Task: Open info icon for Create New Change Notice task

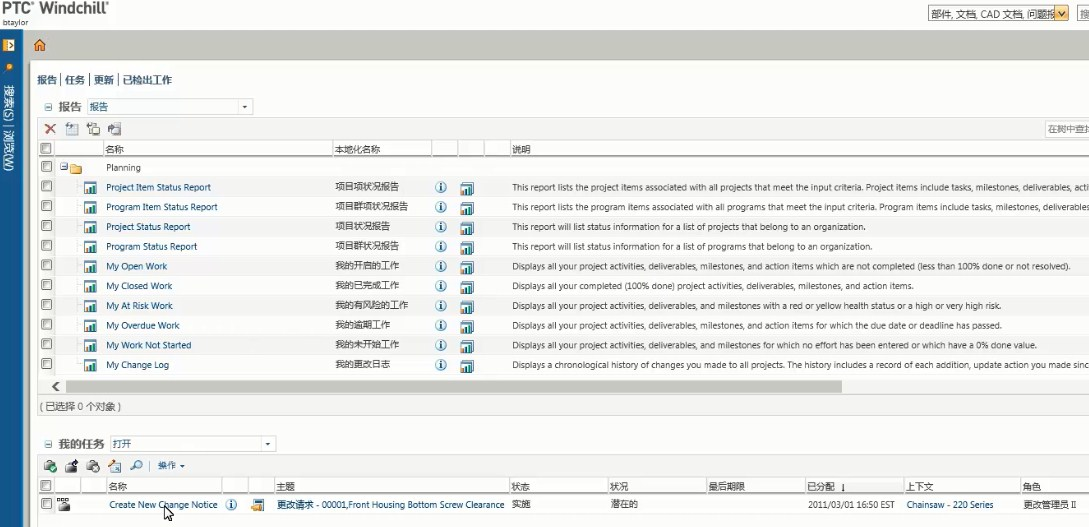Action: pos(231,505)
